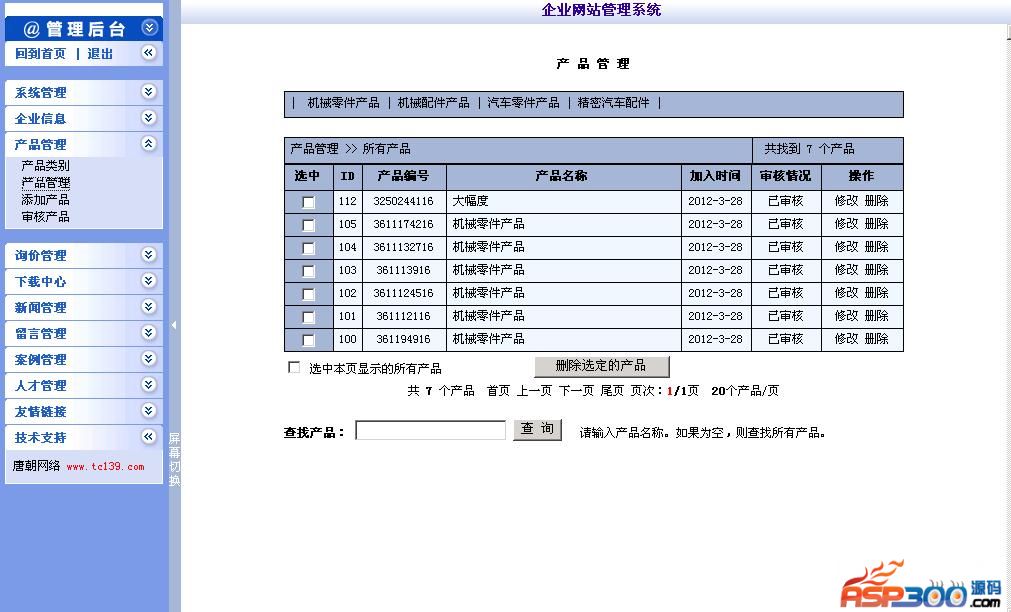Check the box for product ID 100

pos(308,340)
